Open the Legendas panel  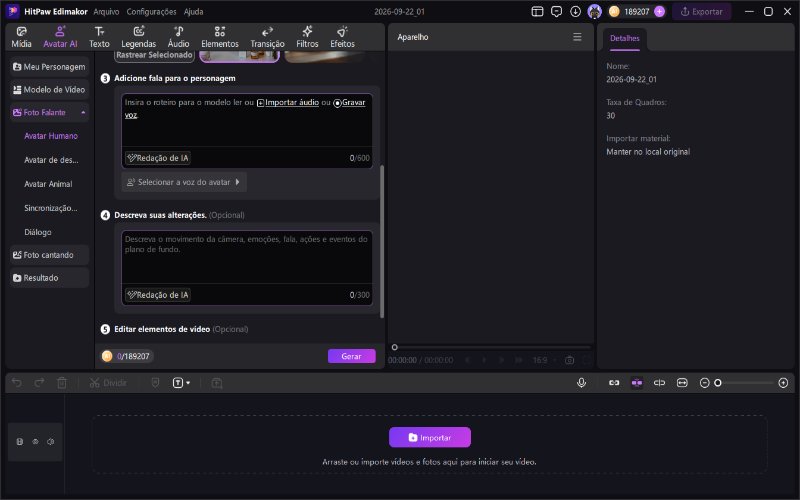pos(138,37)
